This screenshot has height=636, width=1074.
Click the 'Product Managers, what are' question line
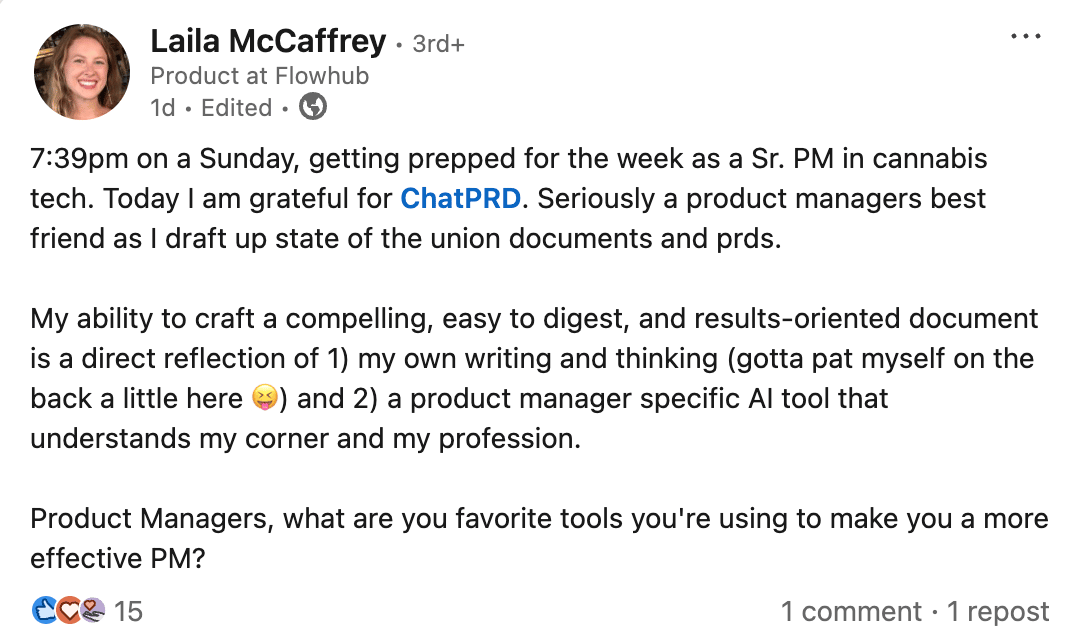(x=539, y=519)
